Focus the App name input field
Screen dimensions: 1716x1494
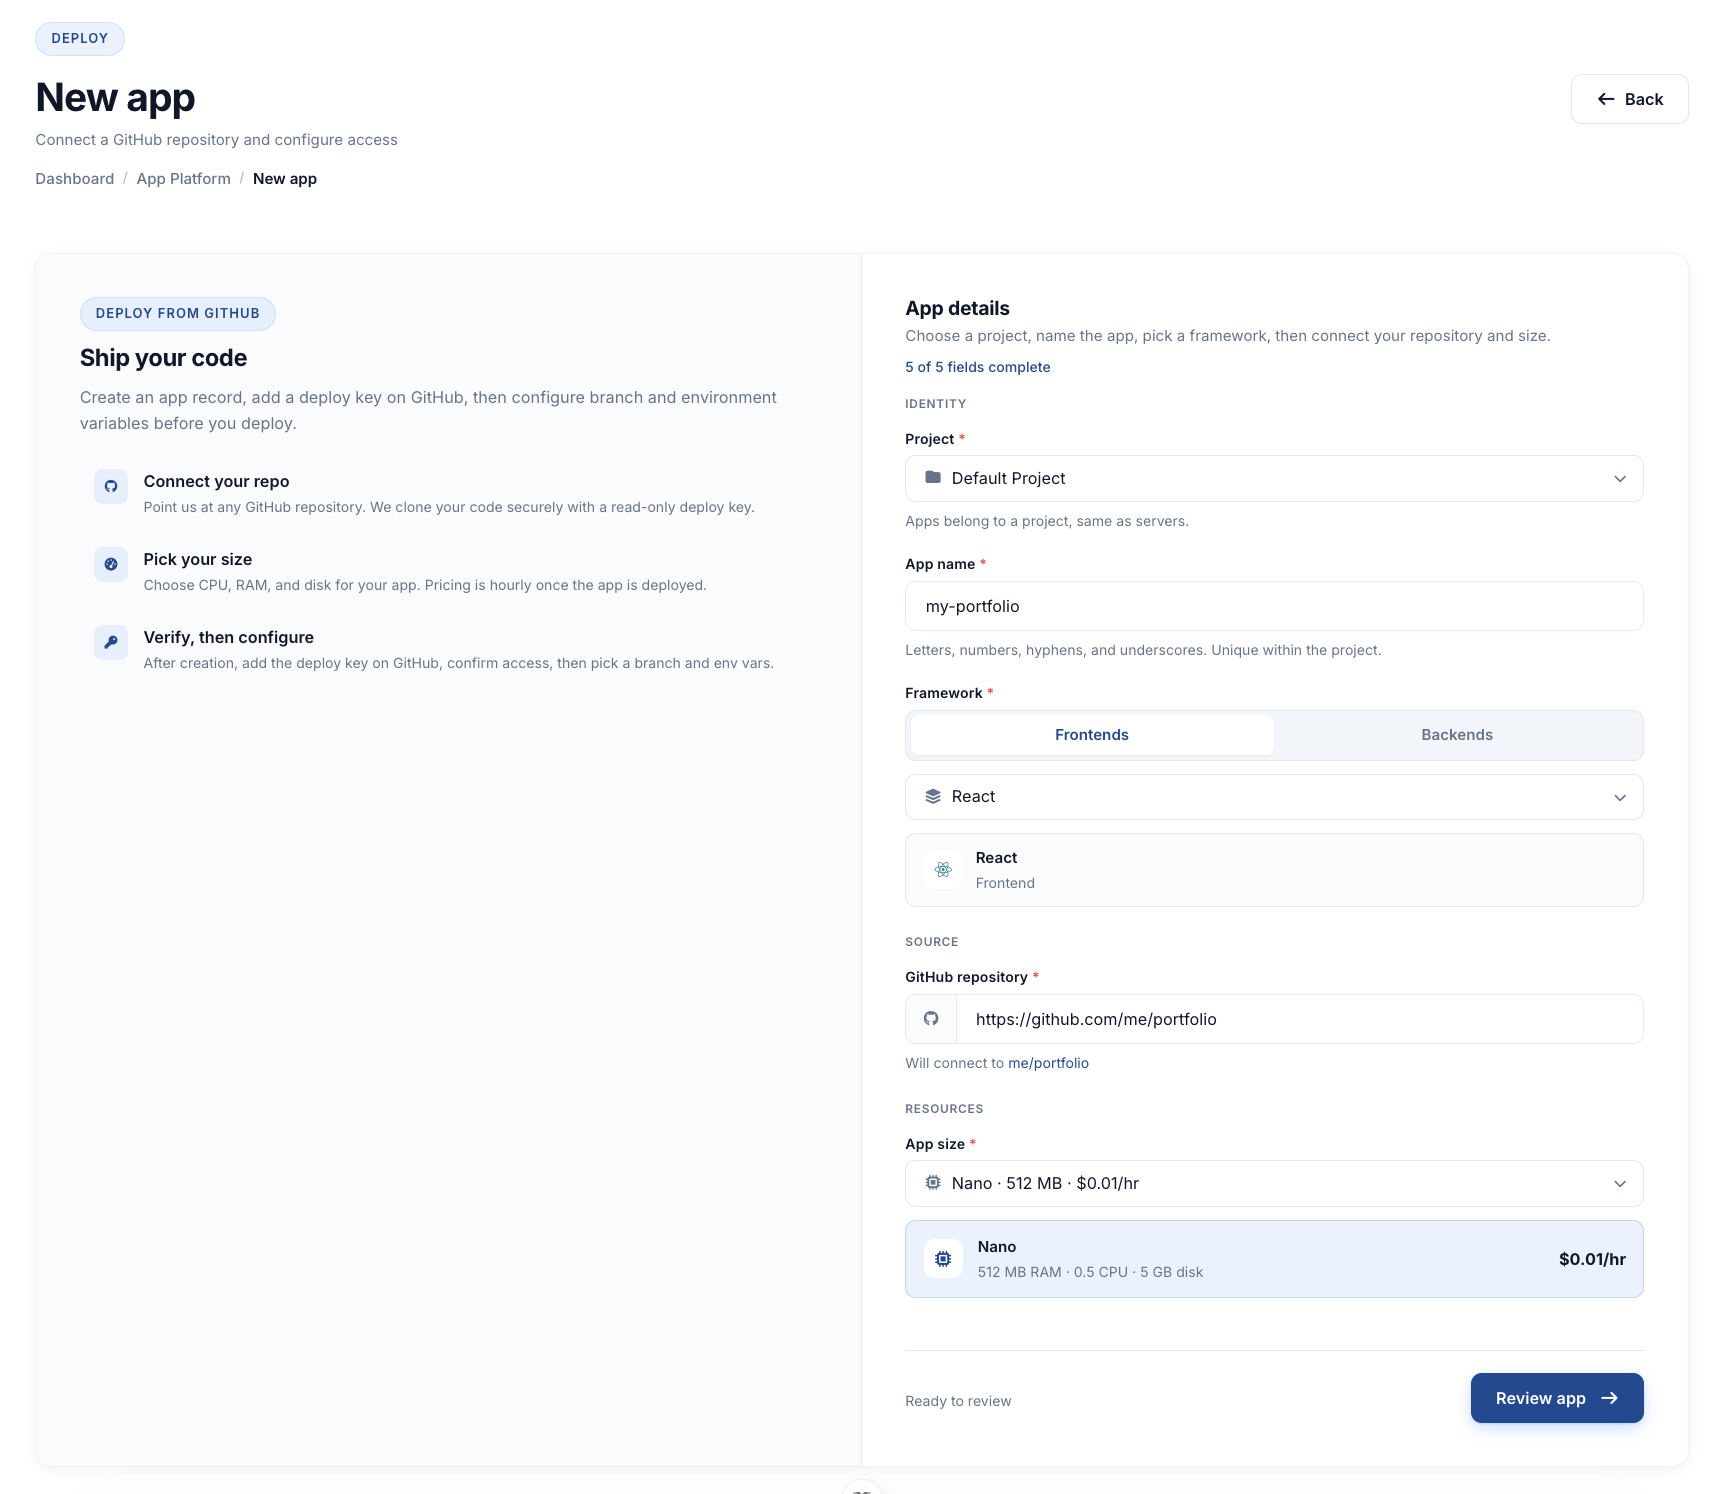click(1274, 606)
